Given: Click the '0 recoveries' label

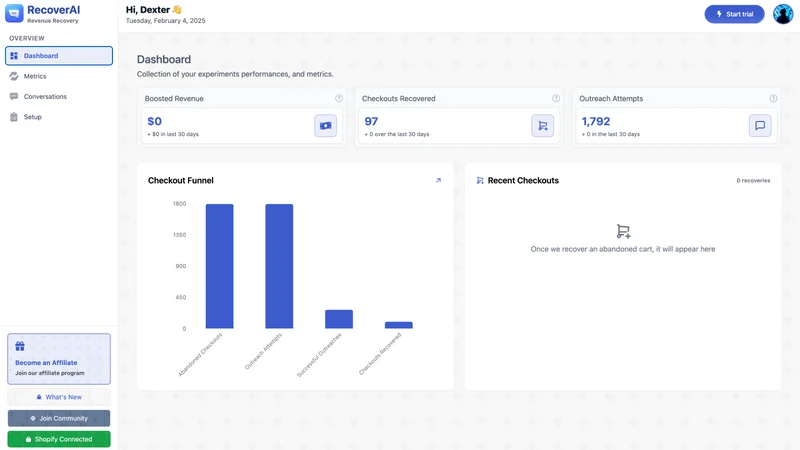Looking at the screenshot, I should click(x=753, y=181).
